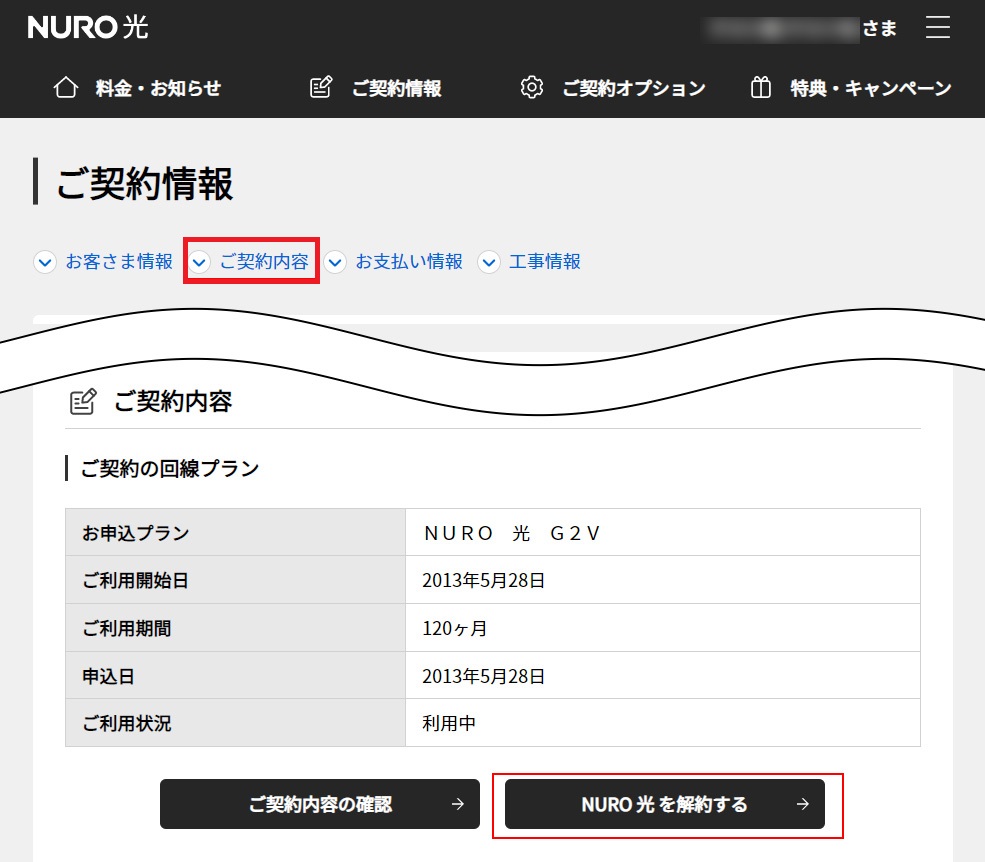Image resolution: width=985 pixels, height=862 pixels.
Task: Click chevron next to お支払い情報
Action: pyautogui.click(x=335, y=262)
